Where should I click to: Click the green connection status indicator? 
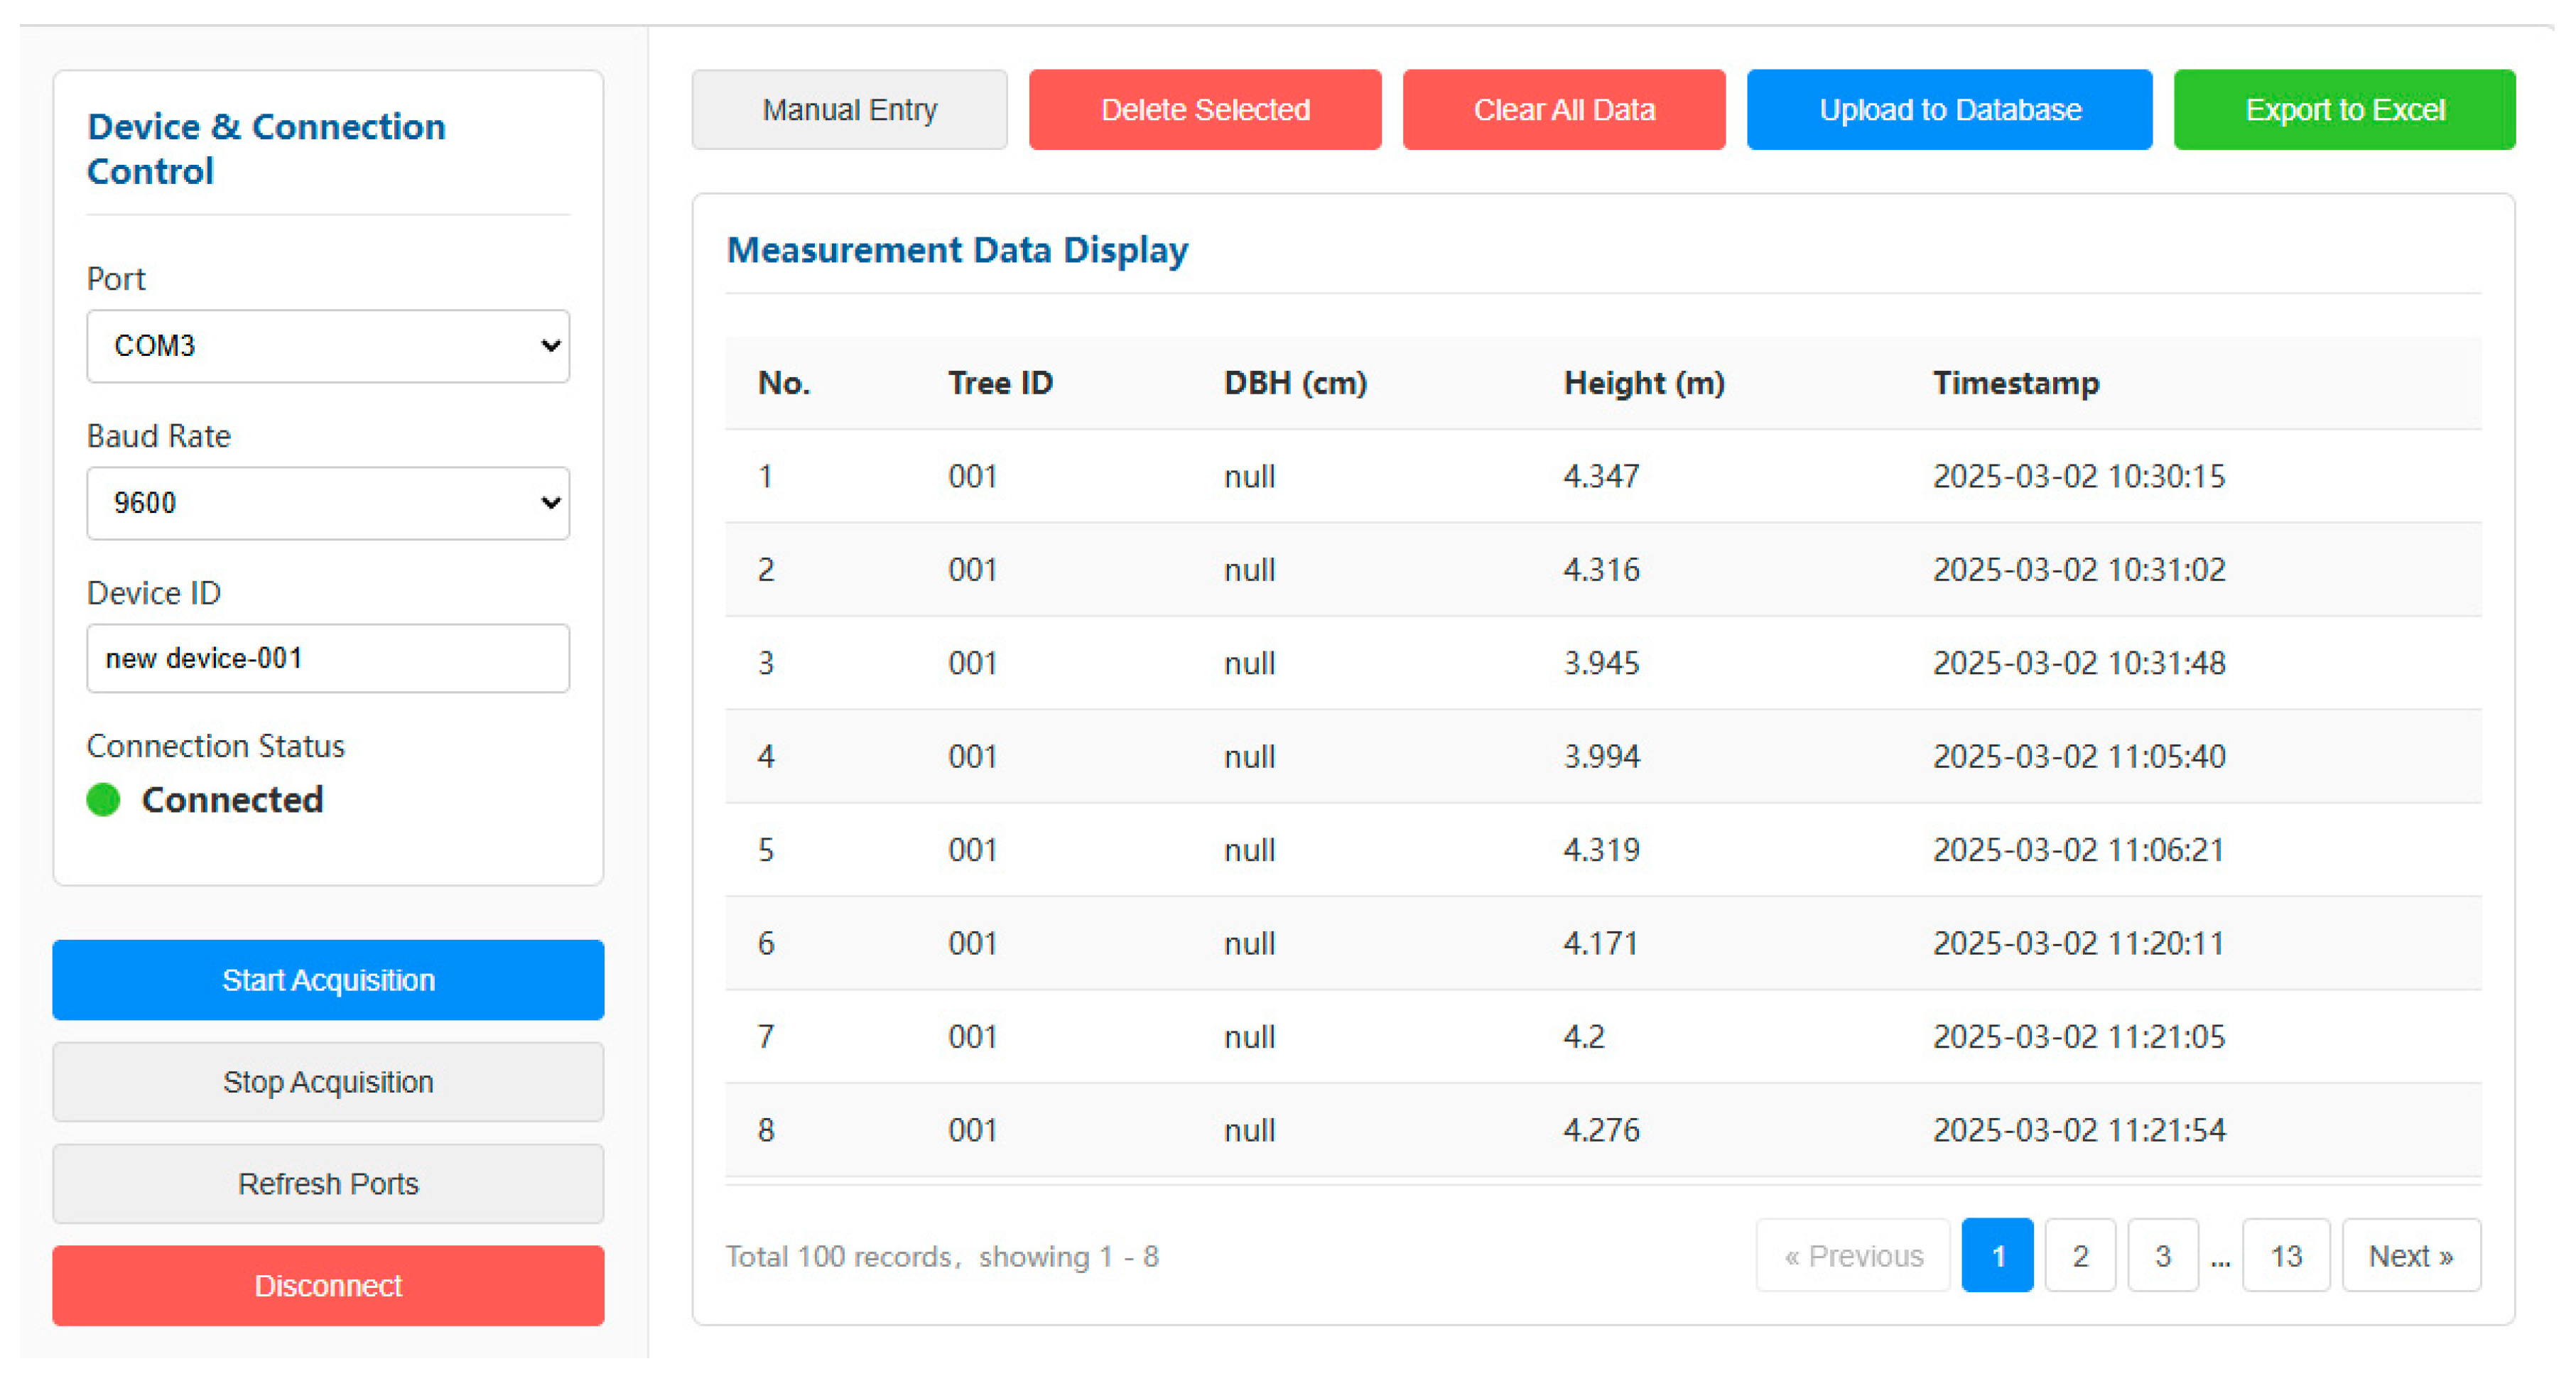point(104,800)
